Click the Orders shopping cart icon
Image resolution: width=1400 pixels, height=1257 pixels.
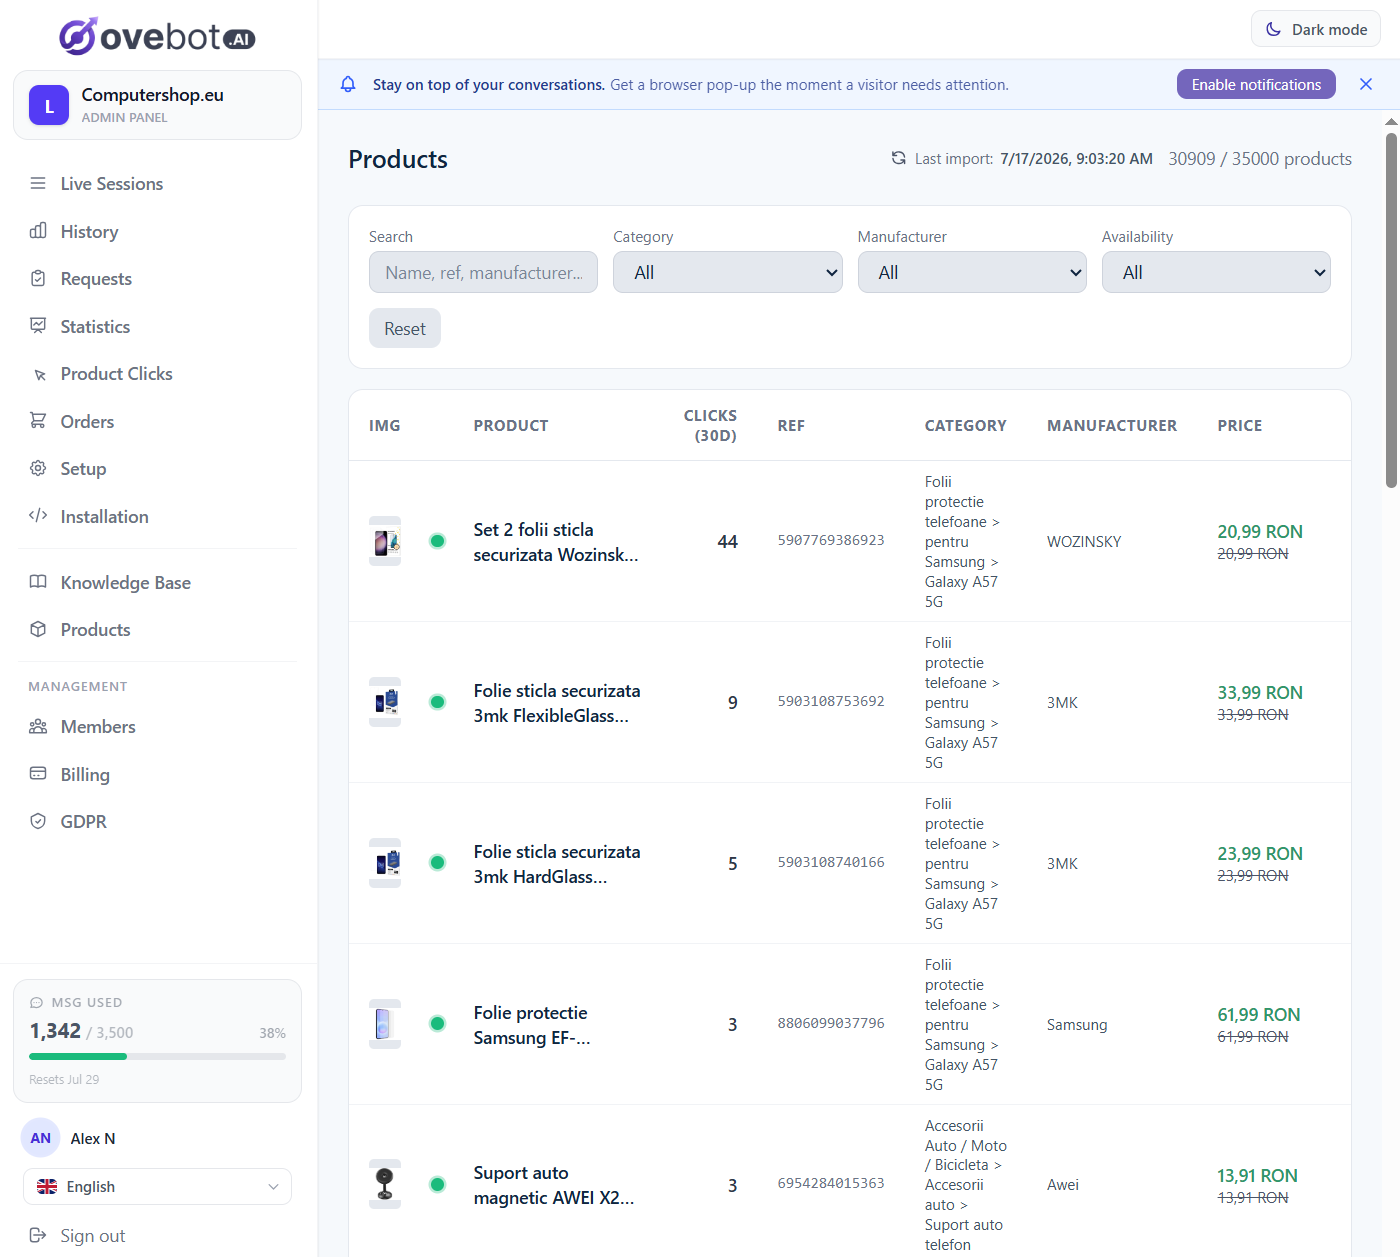pos(38,421)
